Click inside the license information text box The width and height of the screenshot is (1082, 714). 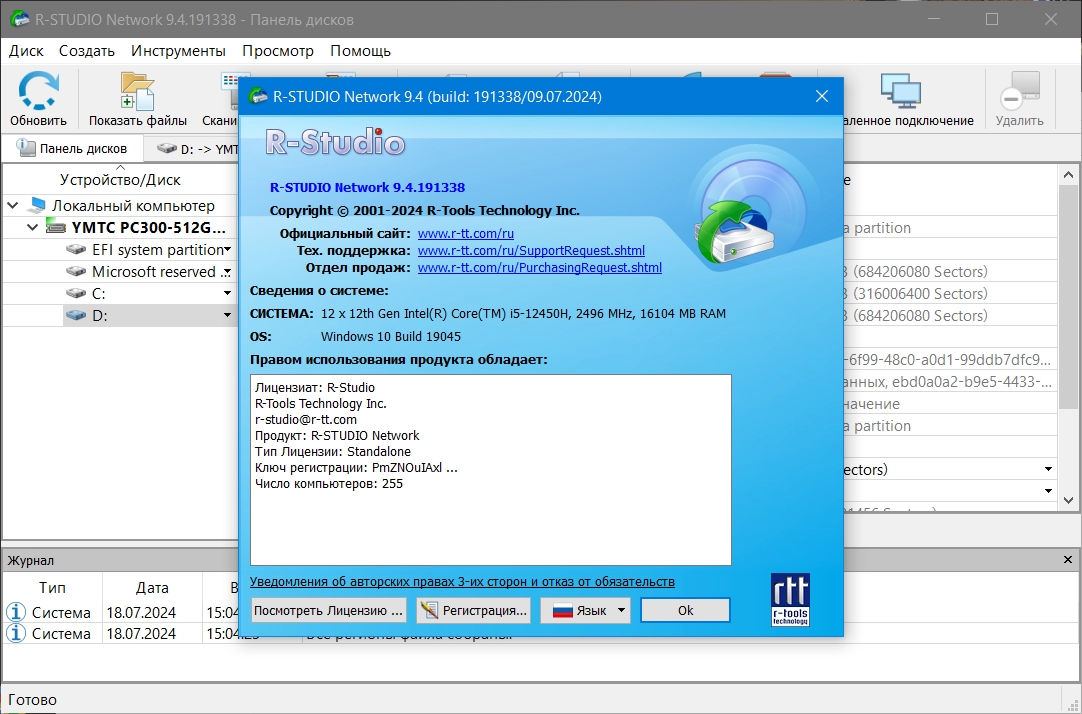pyautogui.click(x=491, y=470)
